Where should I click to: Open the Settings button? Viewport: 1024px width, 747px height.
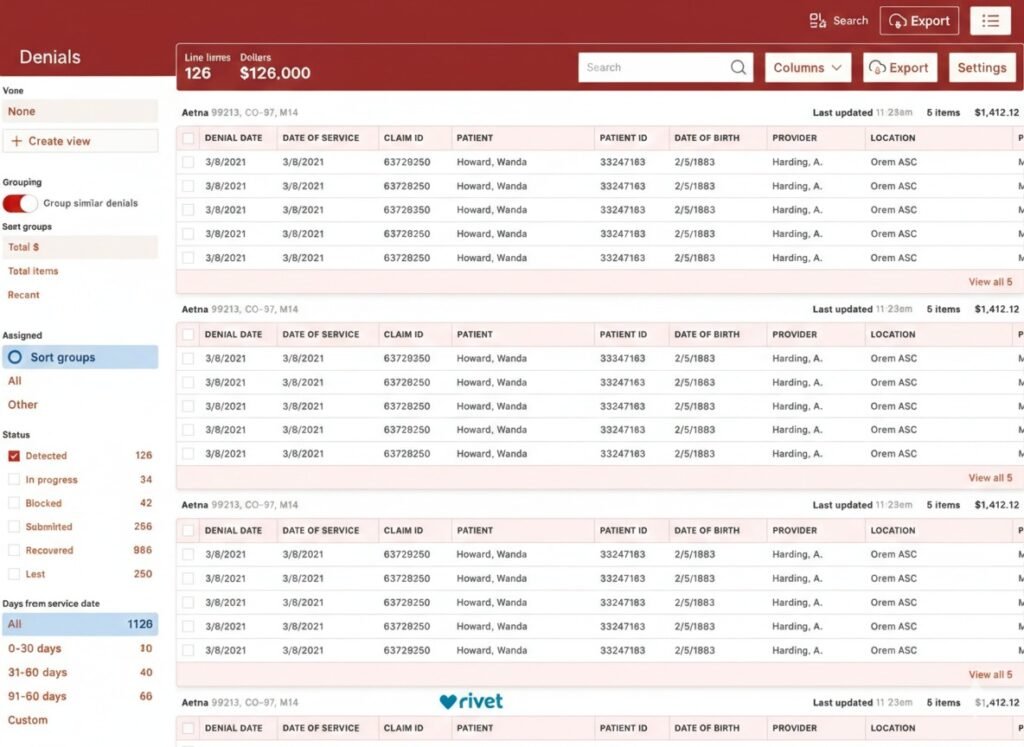tap(981, 68)
